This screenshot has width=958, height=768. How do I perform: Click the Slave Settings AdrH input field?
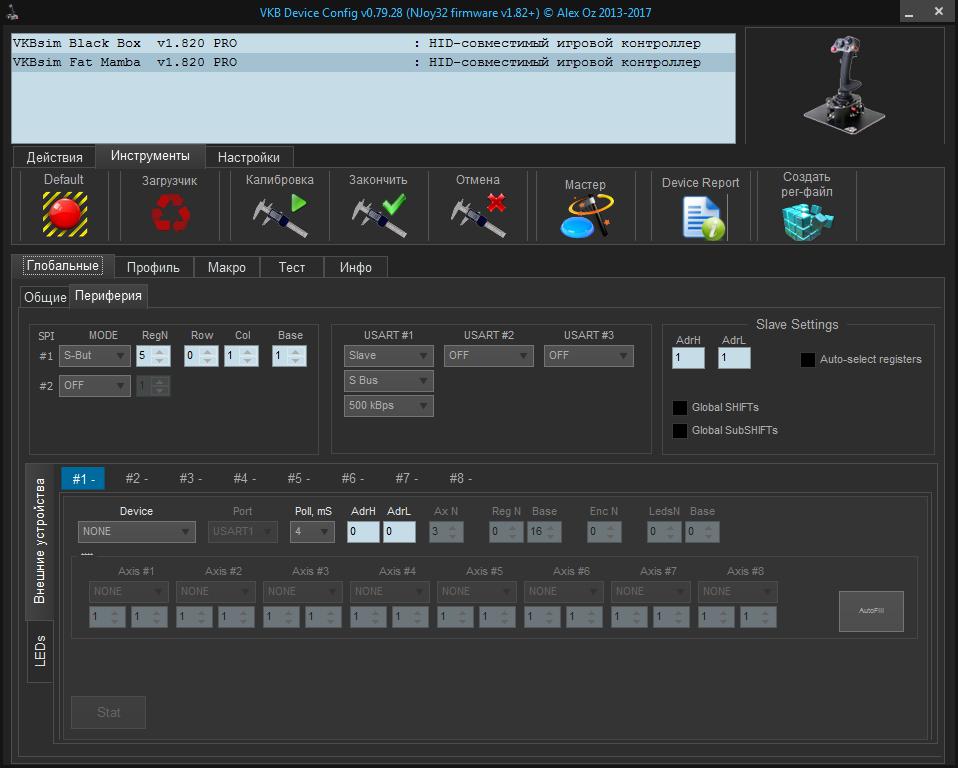coord(689,358)
